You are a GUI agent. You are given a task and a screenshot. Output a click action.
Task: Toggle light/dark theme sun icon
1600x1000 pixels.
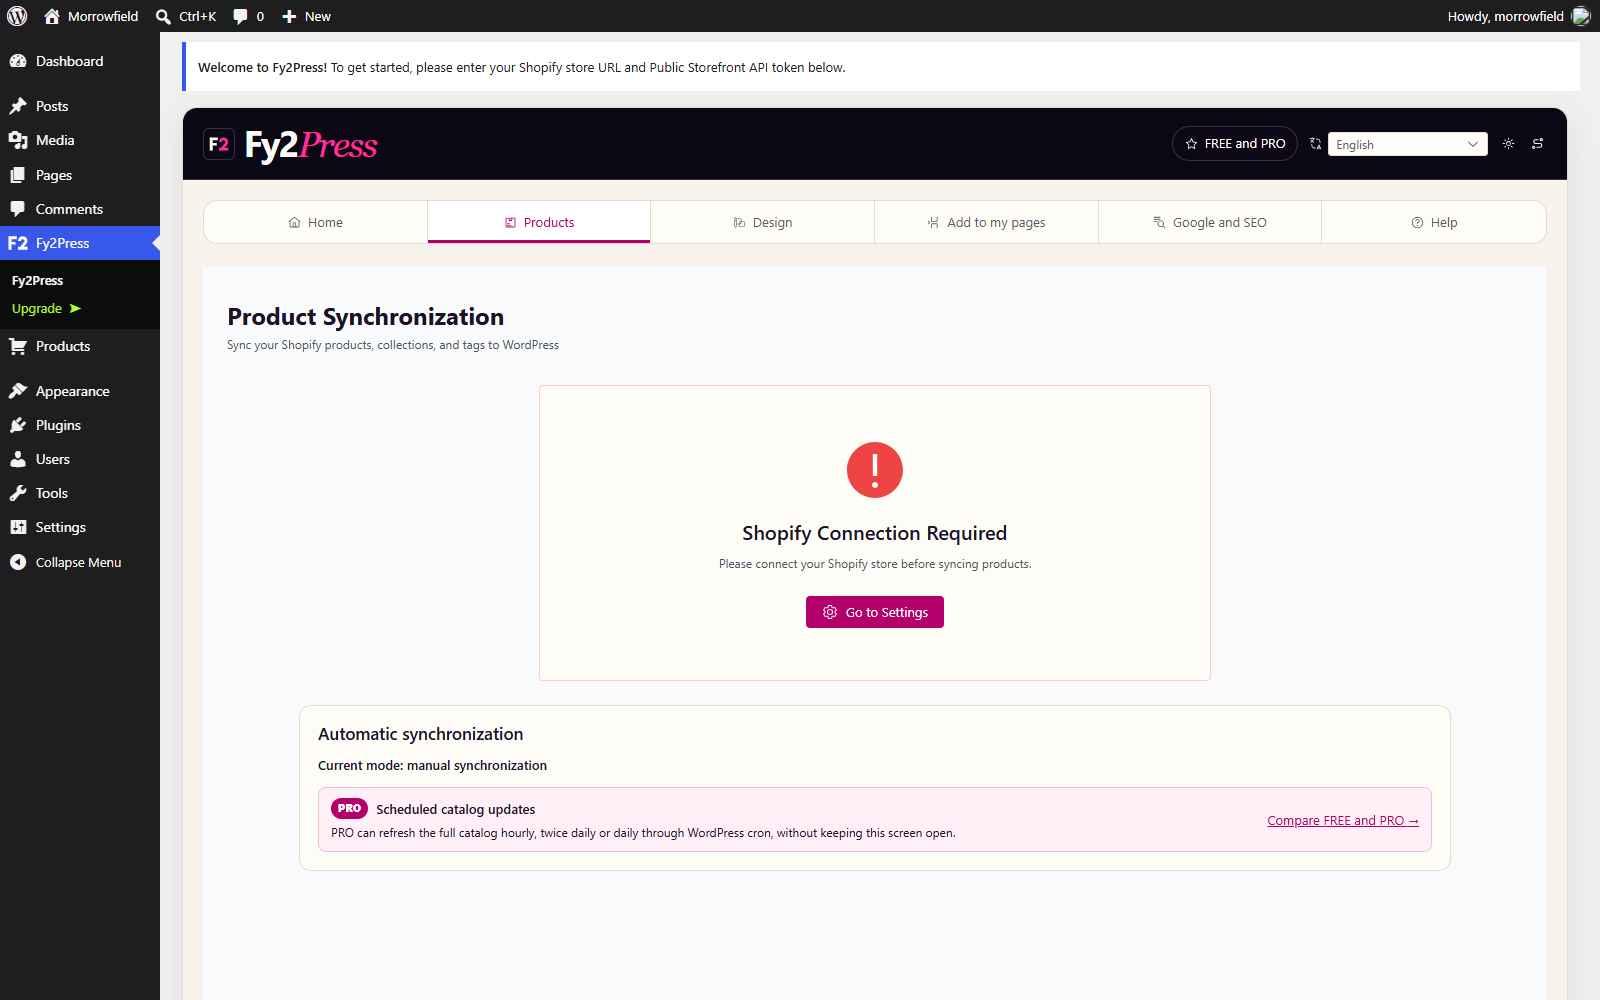(1508, 144)
